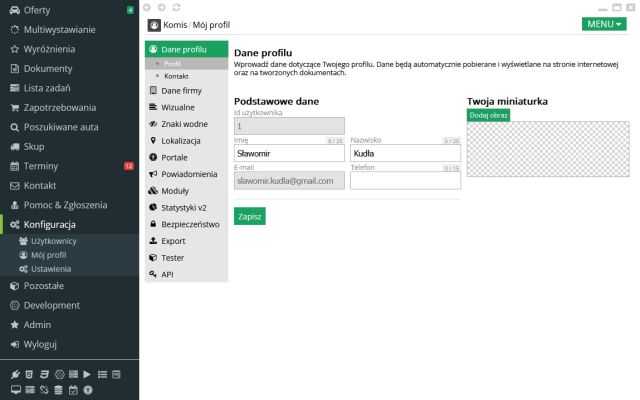The height and width of the screenshot is (400, 640).
Task: Open the Znaki wodne settings tab
Action: coord(184,124)
